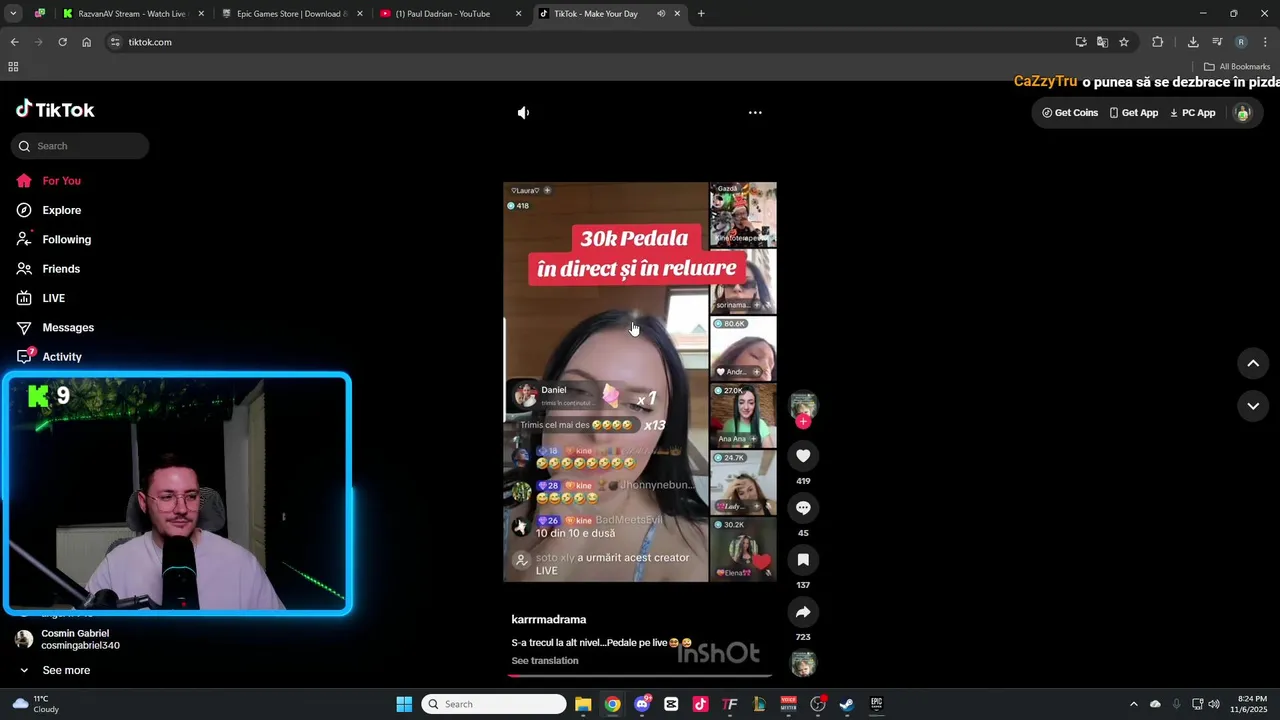Open the taskbar clock and date
Image resolution: width=1280 pixels, height=720 pixels.
(1251, 704)
